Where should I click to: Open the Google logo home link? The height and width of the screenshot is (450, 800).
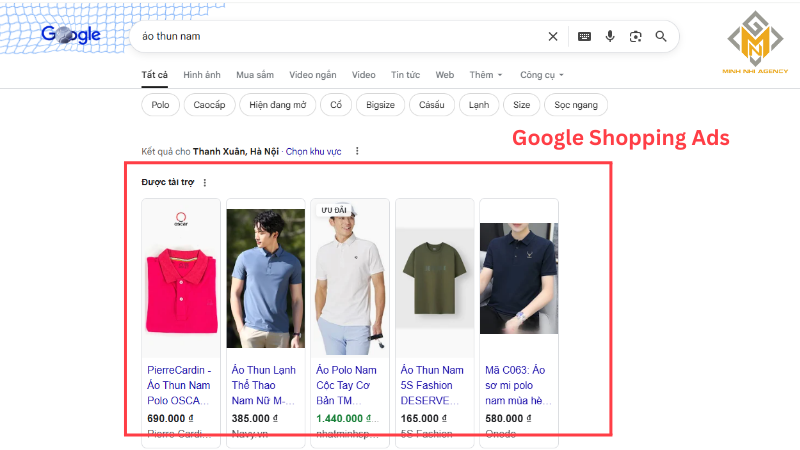click(71, 35)
